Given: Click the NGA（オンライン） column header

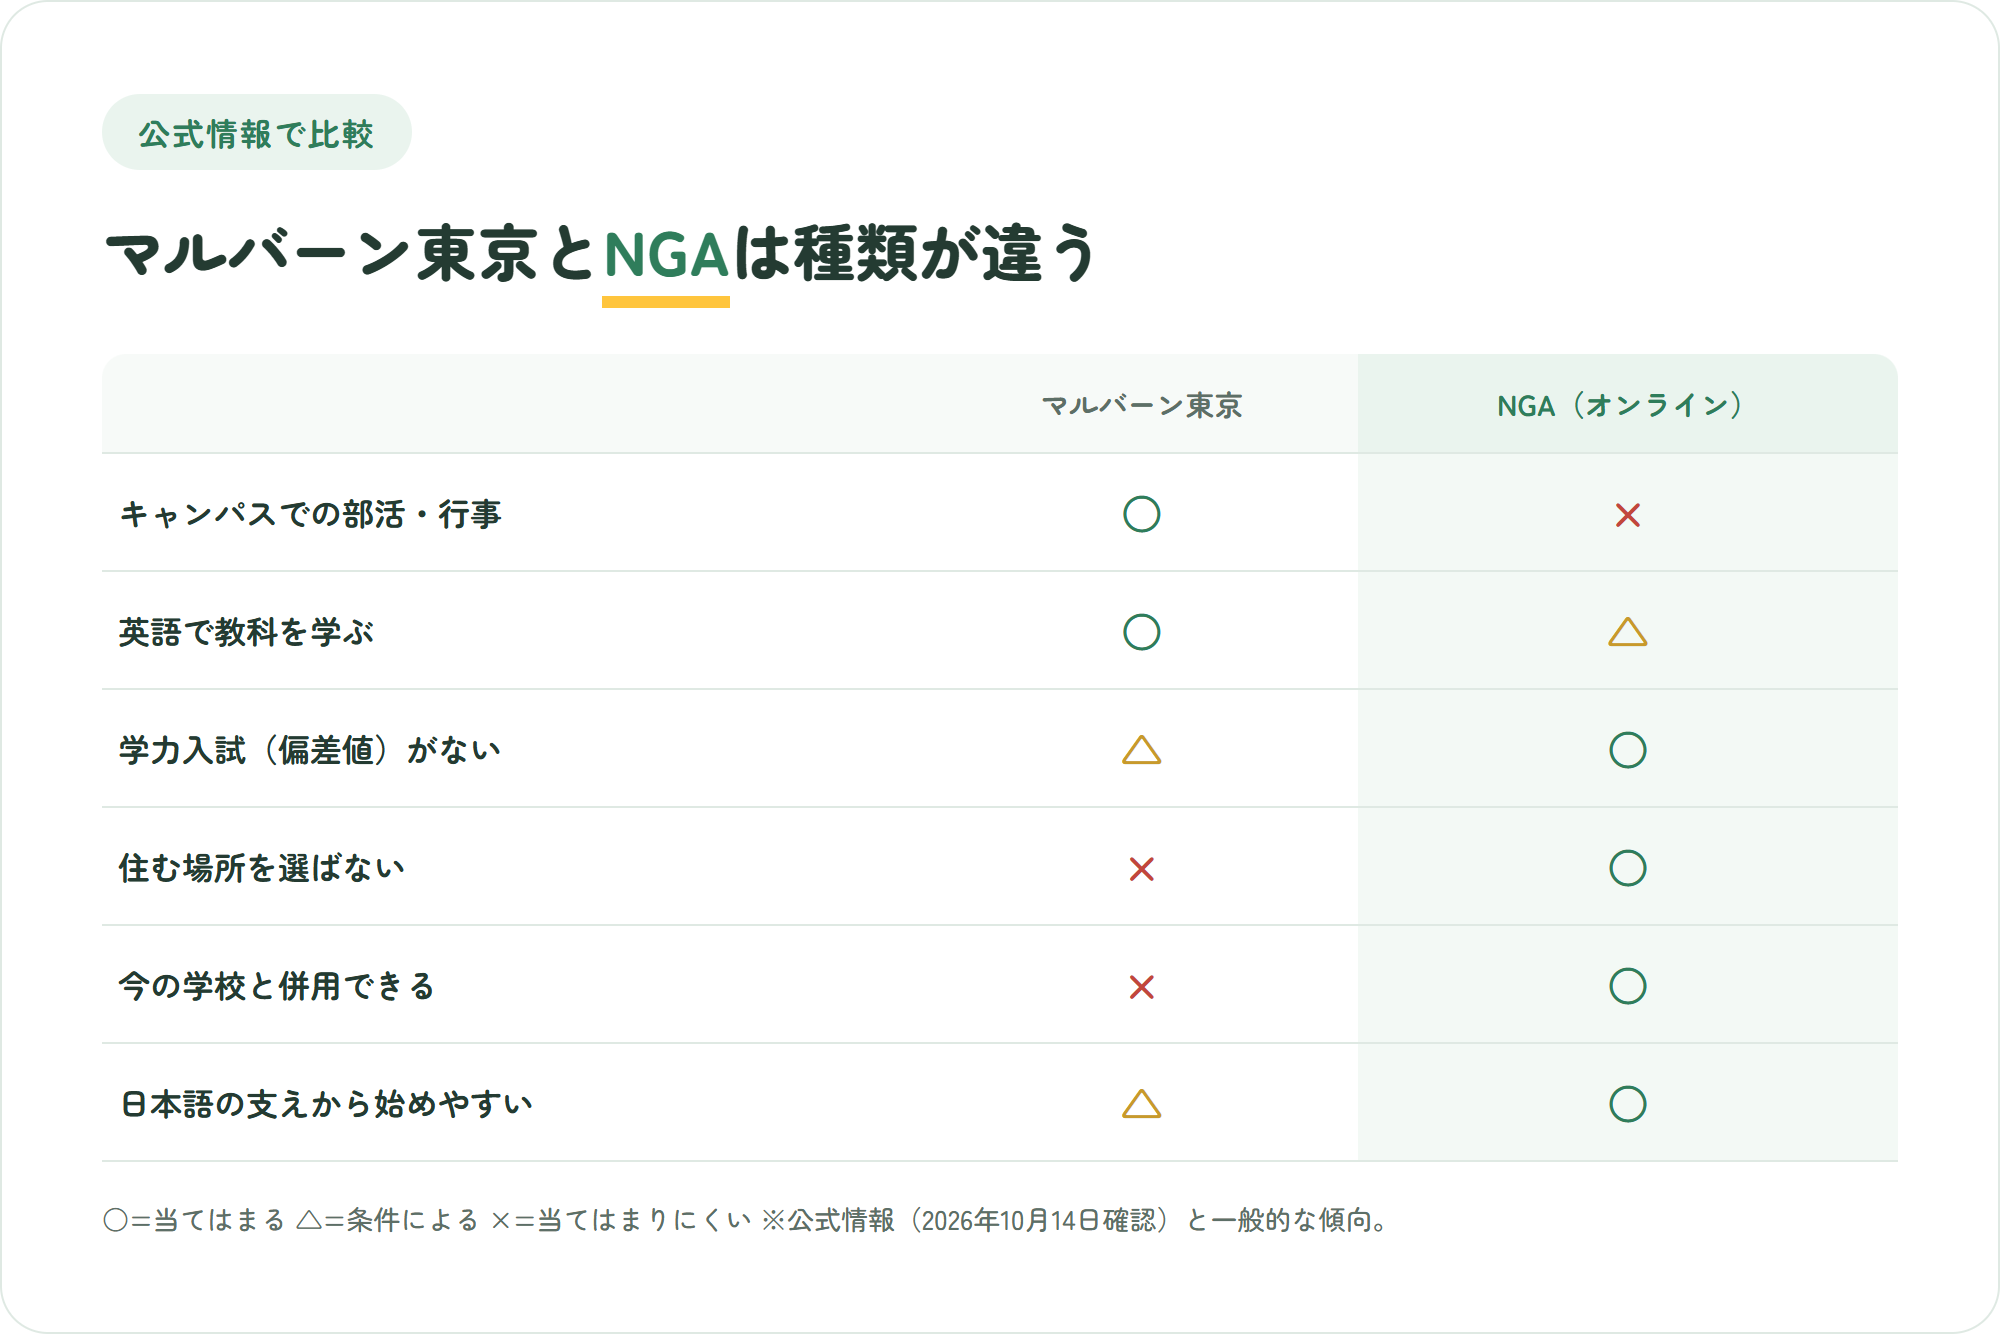Looking at the screenshot, I should 1620,405.
